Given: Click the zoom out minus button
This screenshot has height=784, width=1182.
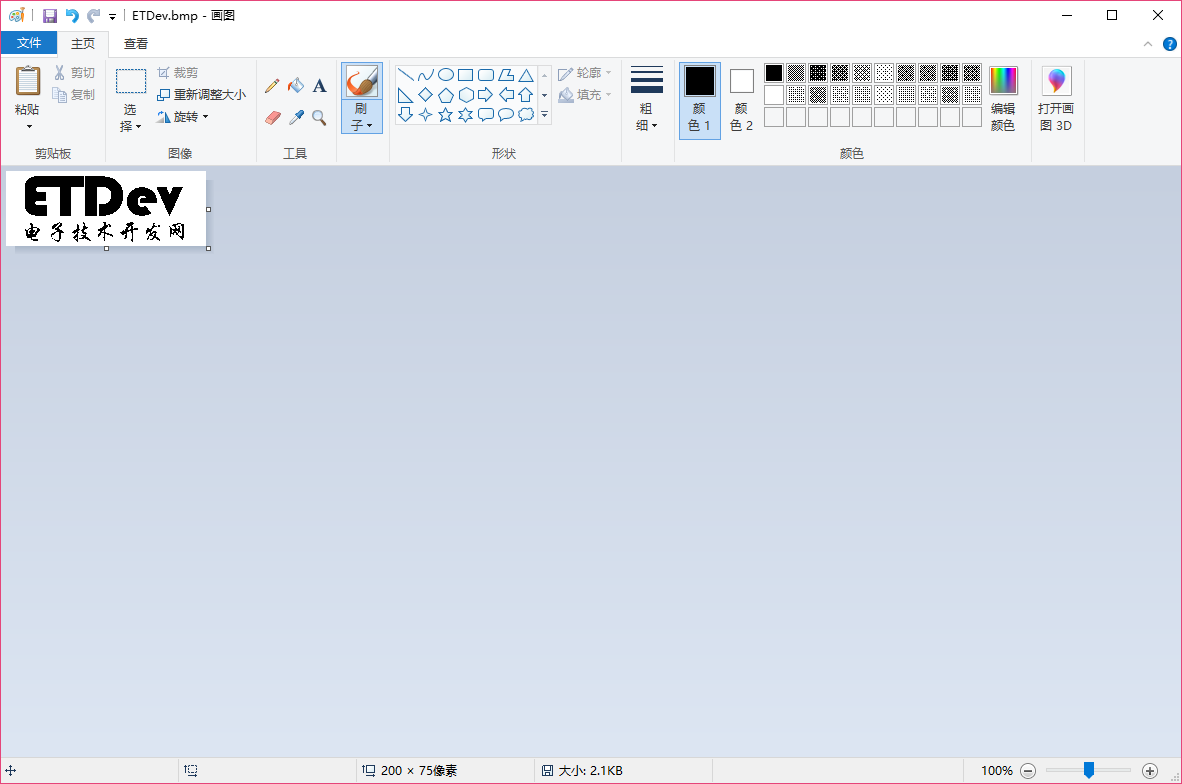Looking at the screenshot, I should (1028, 770).
